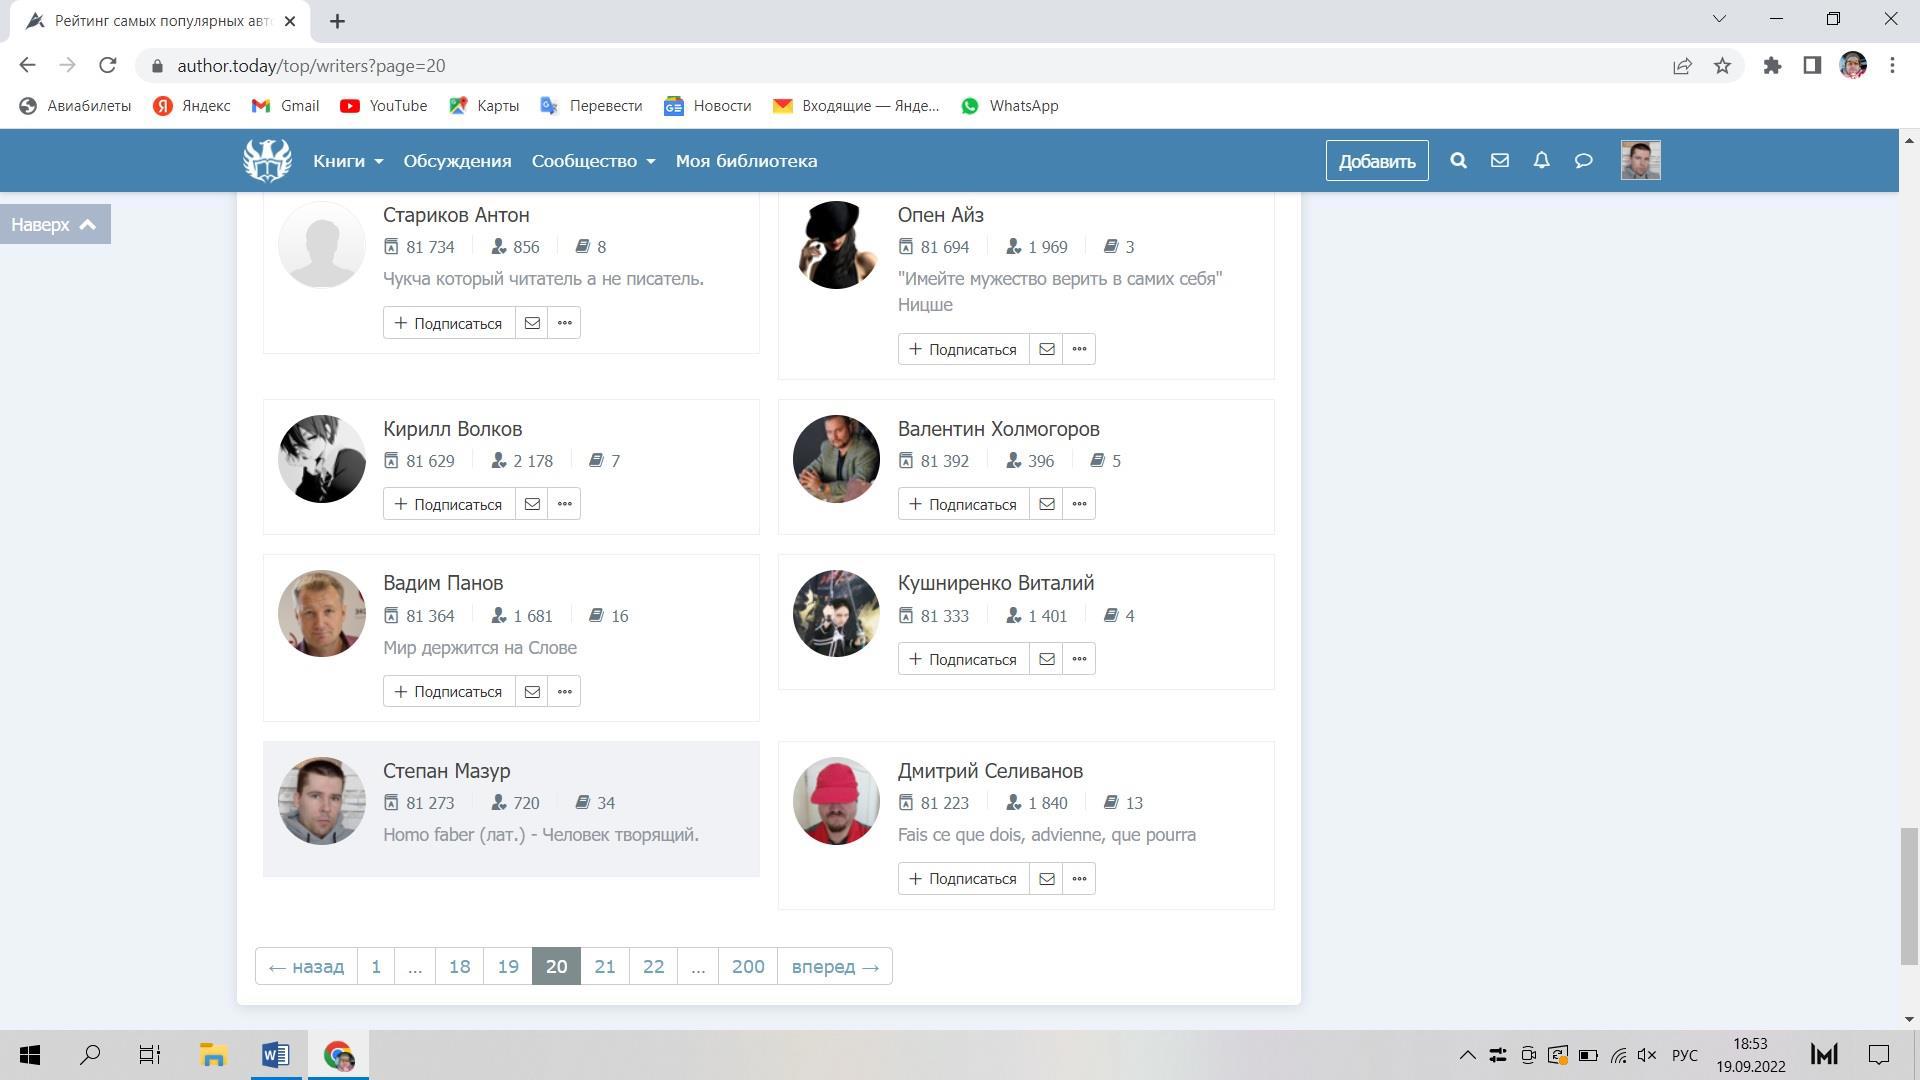Subscribe to Валентин Холмогоров
Viewport: 1920px width, 1080px height.
point(963,504)
